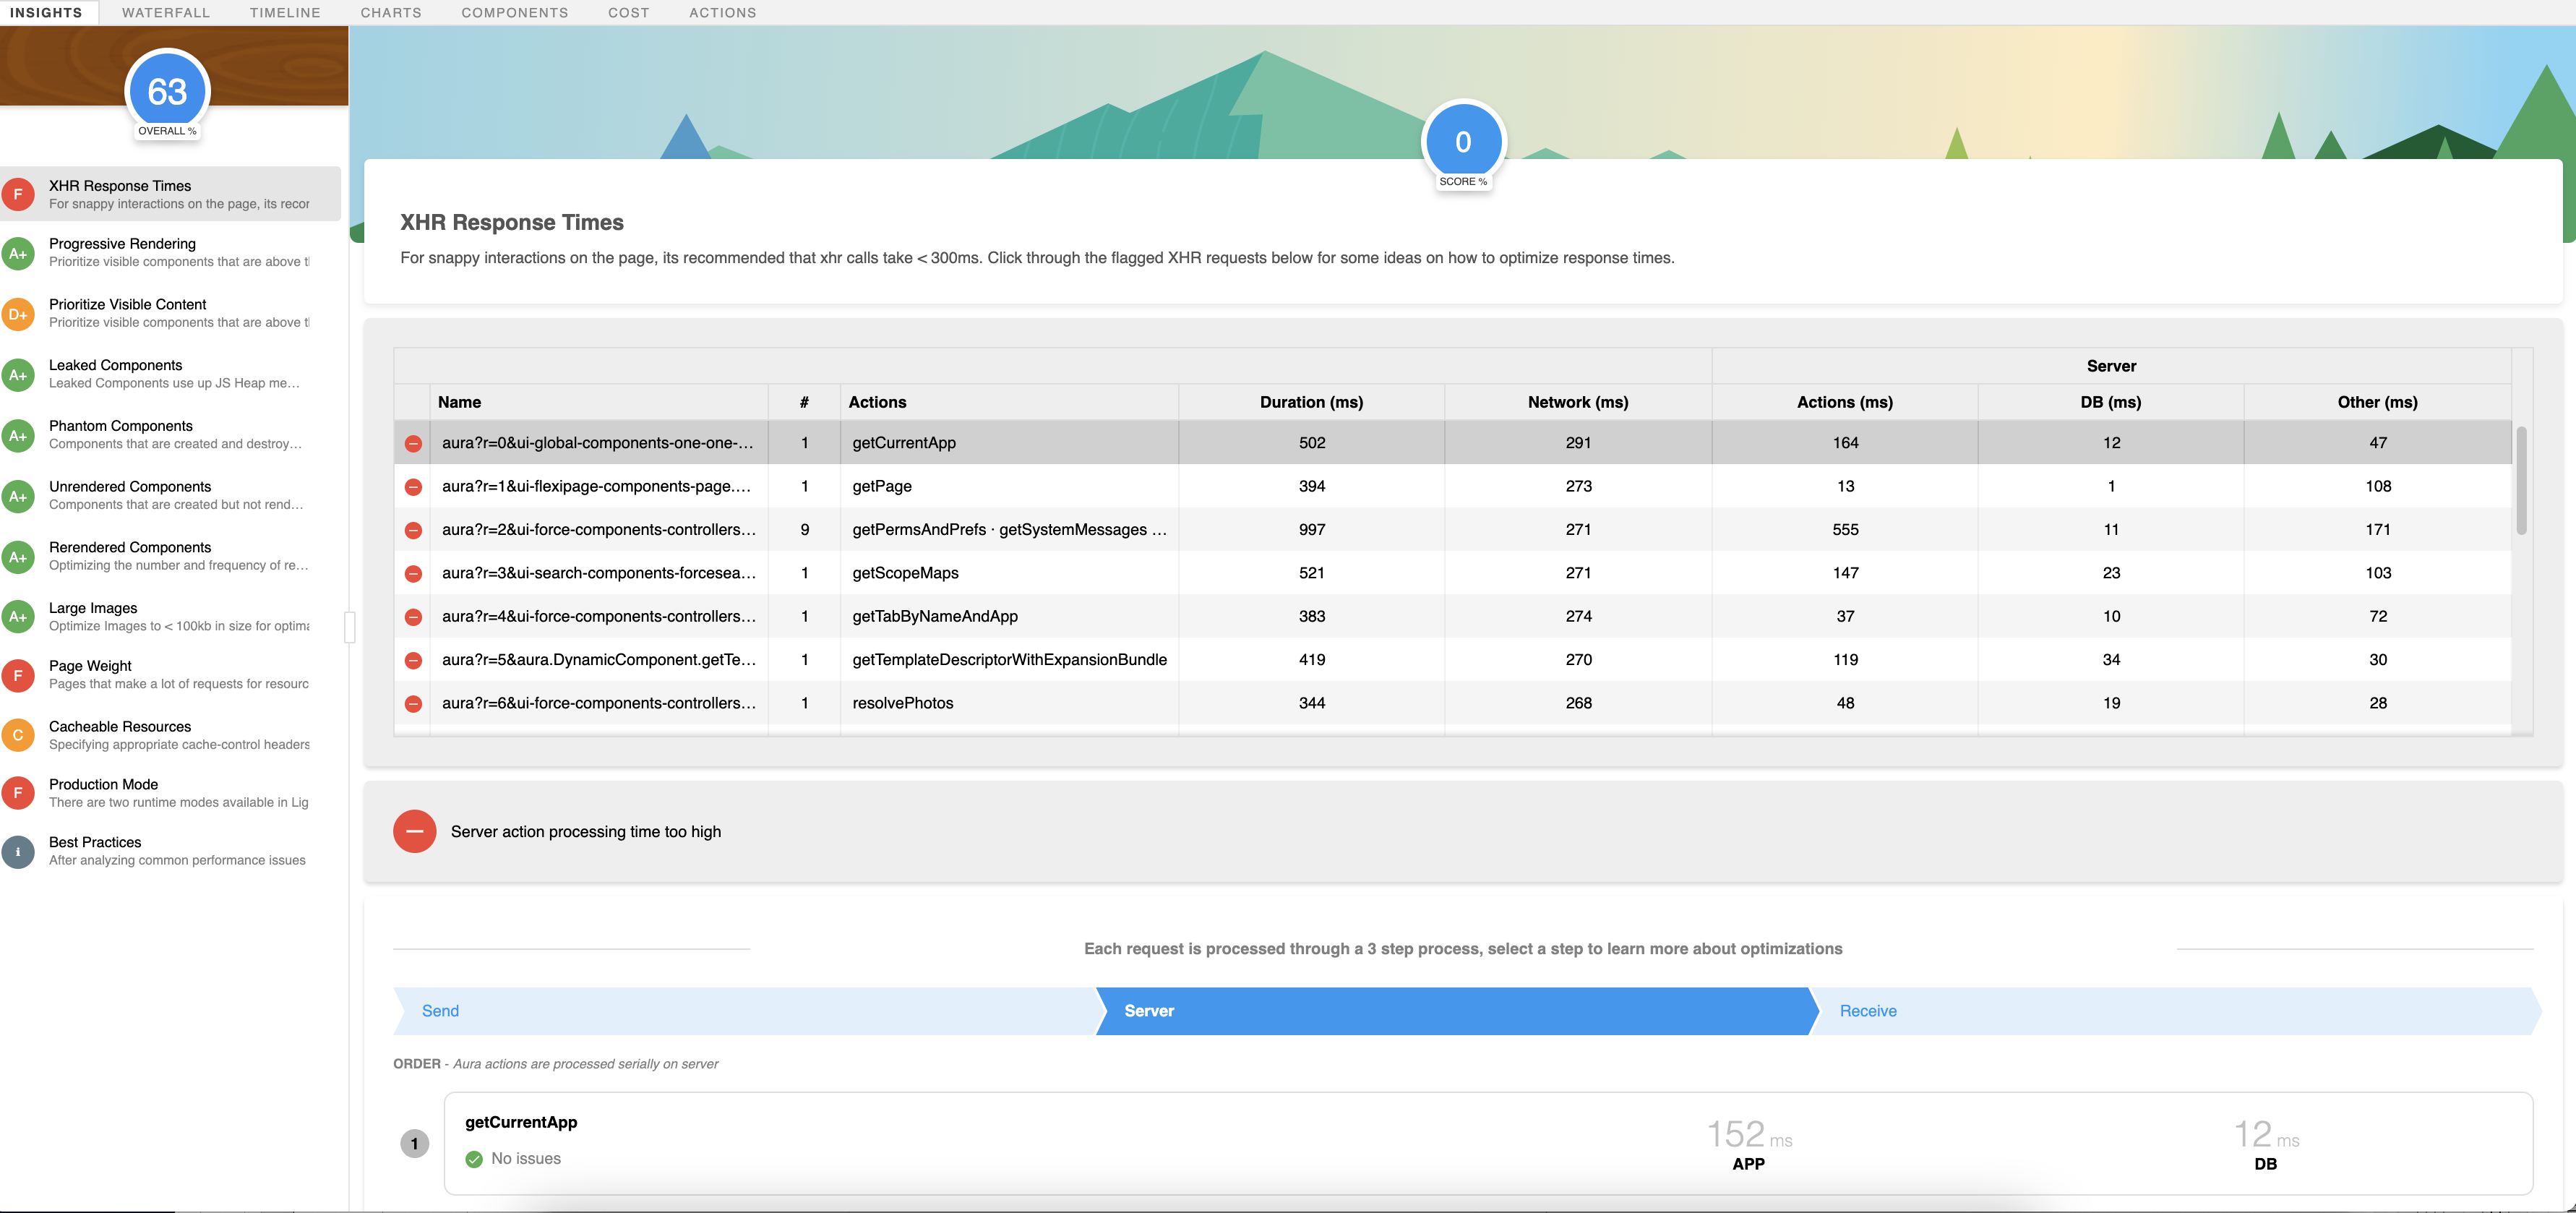
Task: Toggle the flag on the resolvePhotos request row
Action: coord(414,703)
